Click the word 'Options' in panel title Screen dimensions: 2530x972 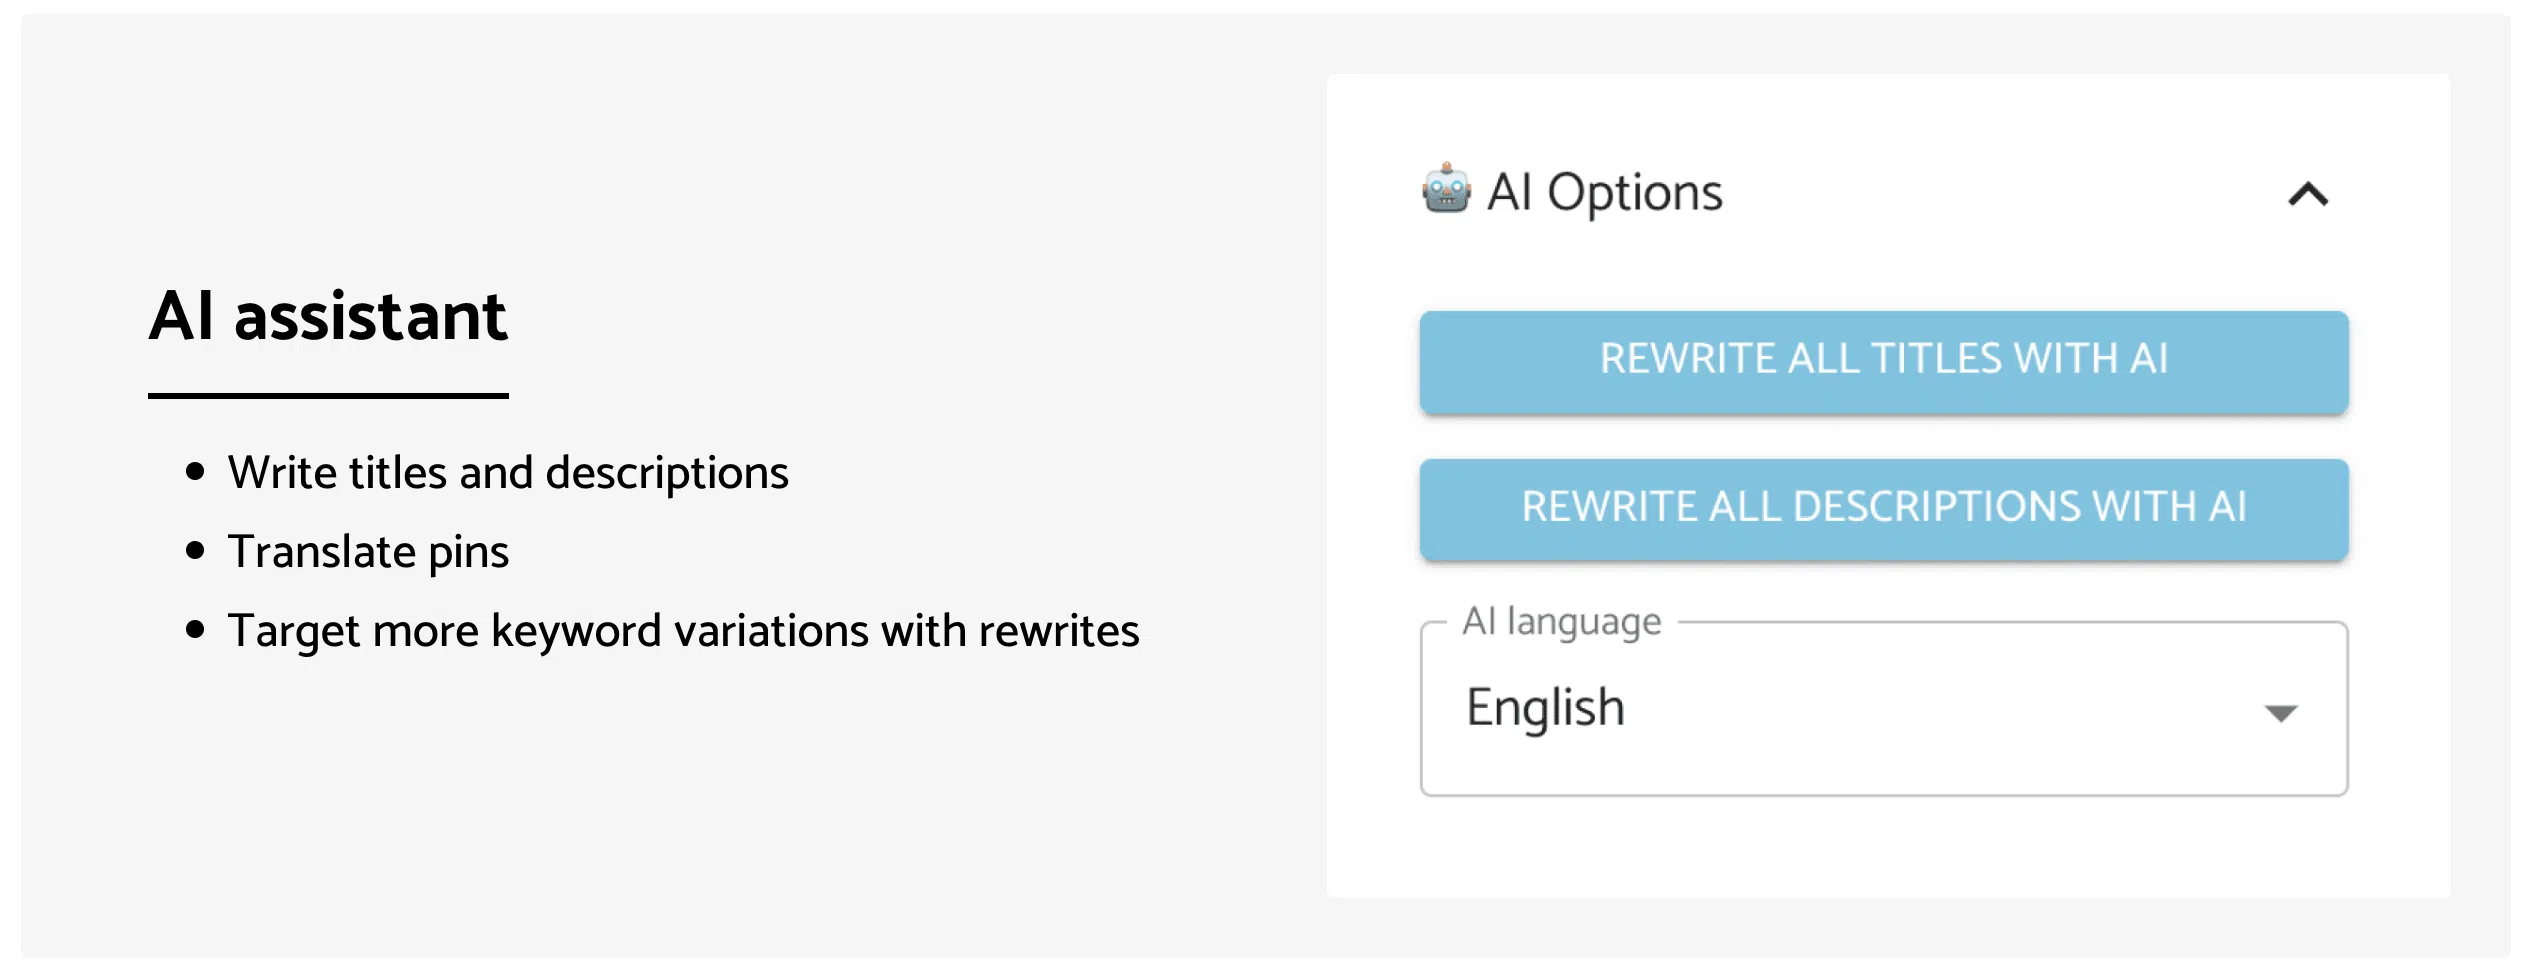click(1635, 193)
